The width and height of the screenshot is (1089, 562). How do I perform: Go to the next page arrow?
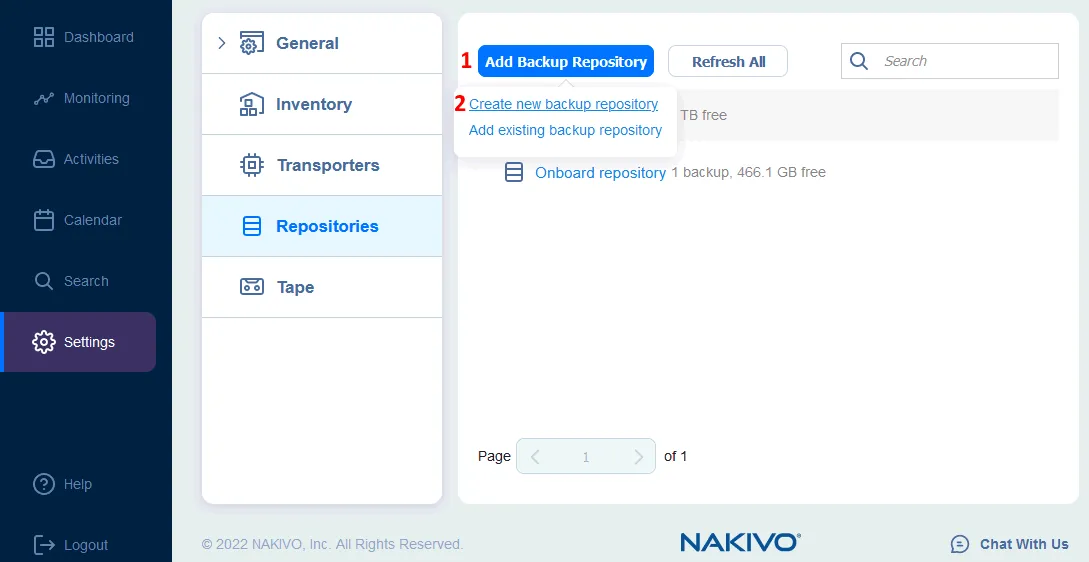click(x=638, y=457)
